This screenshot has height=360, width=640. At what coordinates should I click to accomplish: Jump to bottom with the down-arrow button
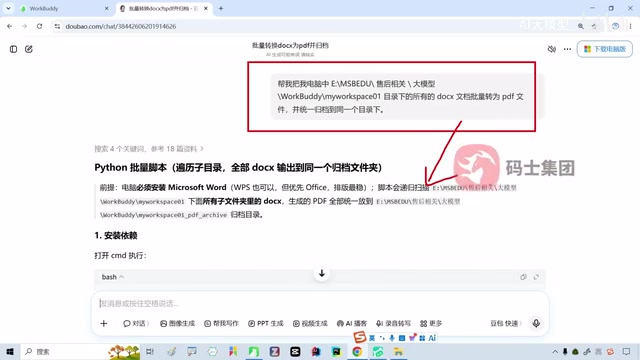pos(322,273)
